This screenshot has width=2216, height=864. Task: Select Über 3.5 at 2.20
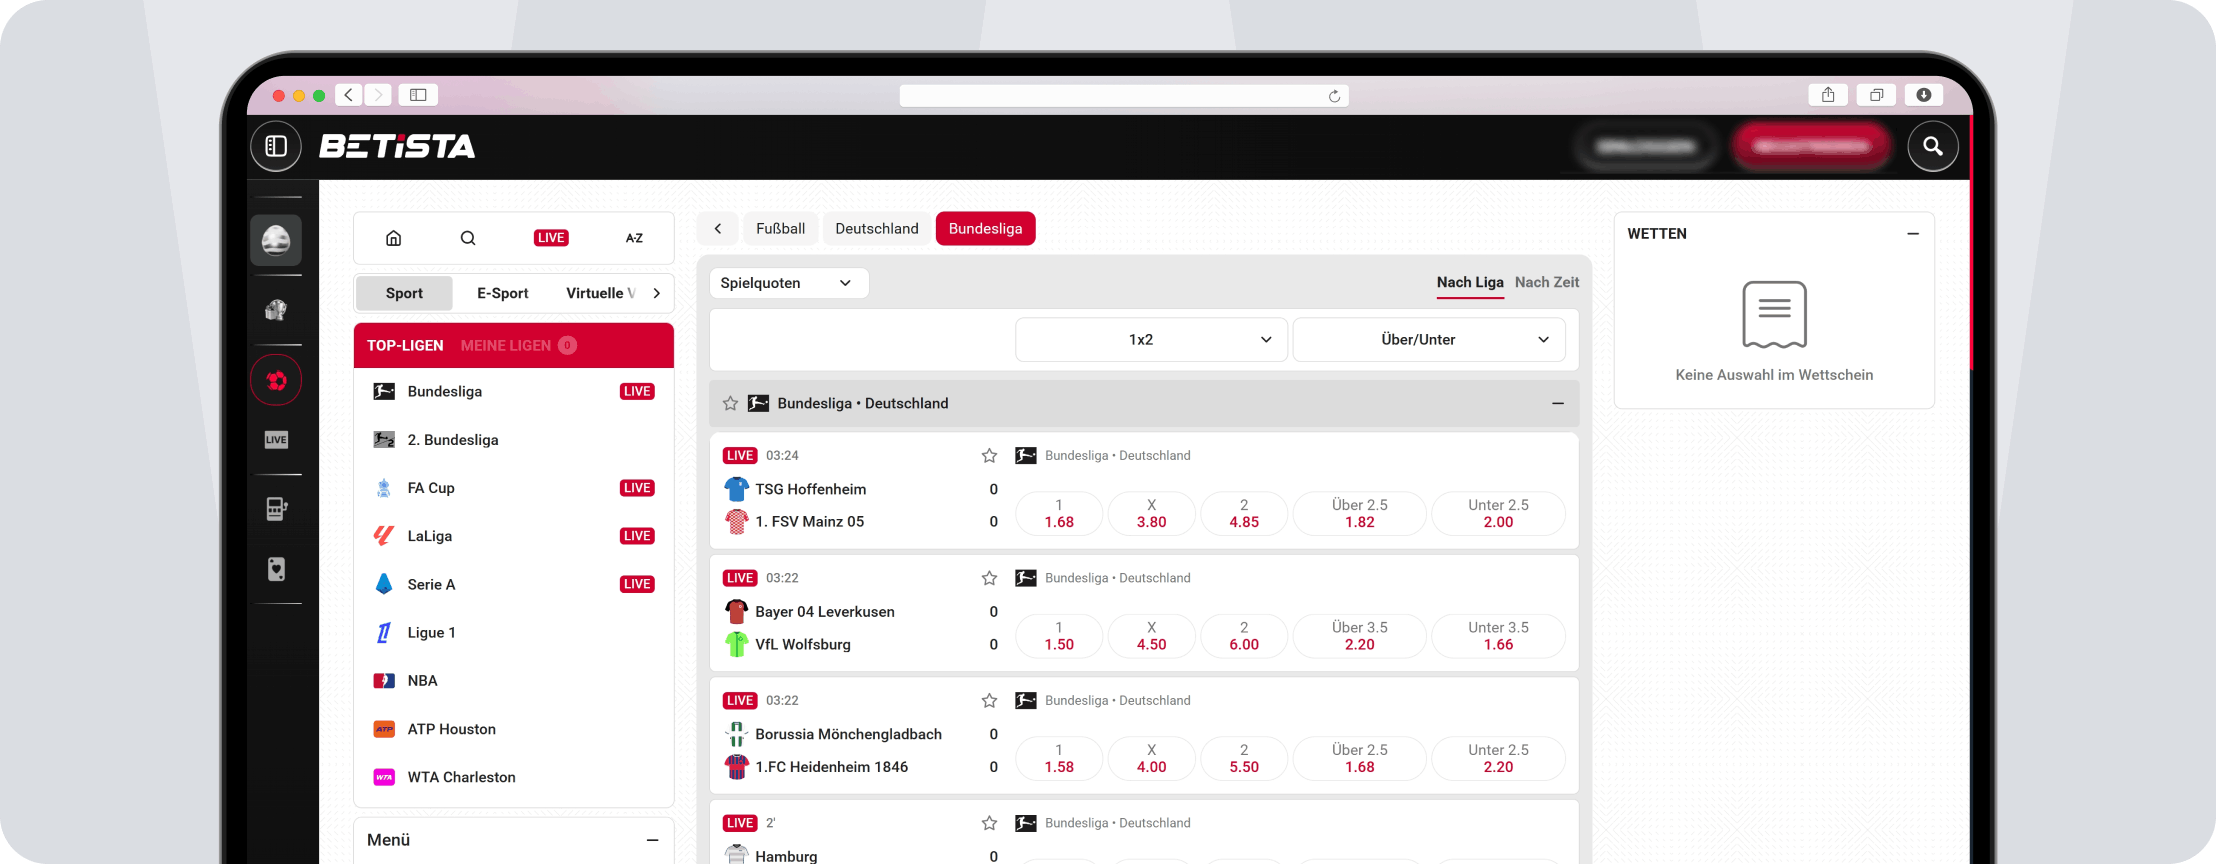tap(1359, 636)
